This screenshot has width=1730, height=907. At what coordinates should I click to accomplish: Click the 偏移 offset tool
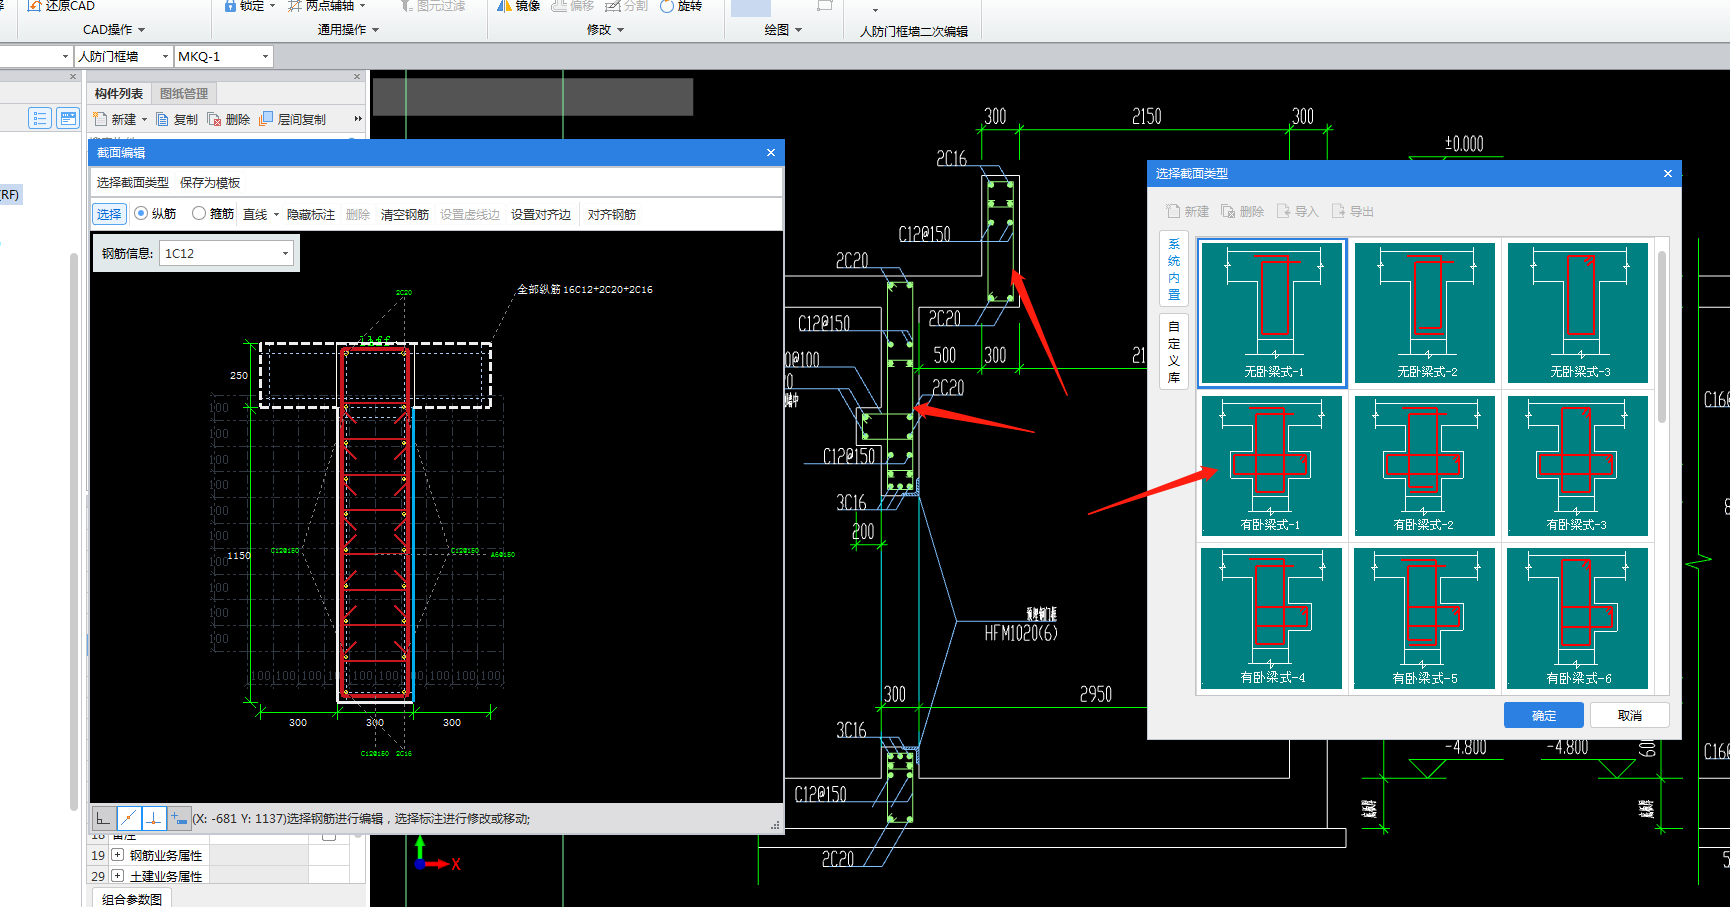pyautogui.click(x=573, y=6)
